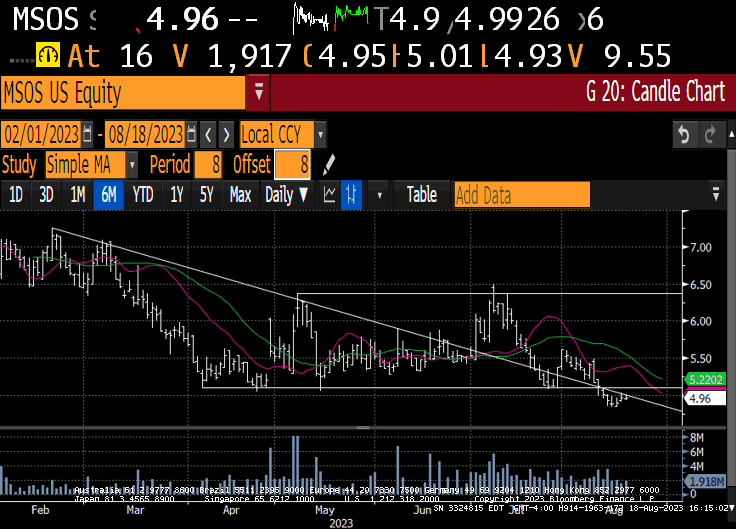Click the Offset value field
This screenshot has height=529, width=736.
292,165
